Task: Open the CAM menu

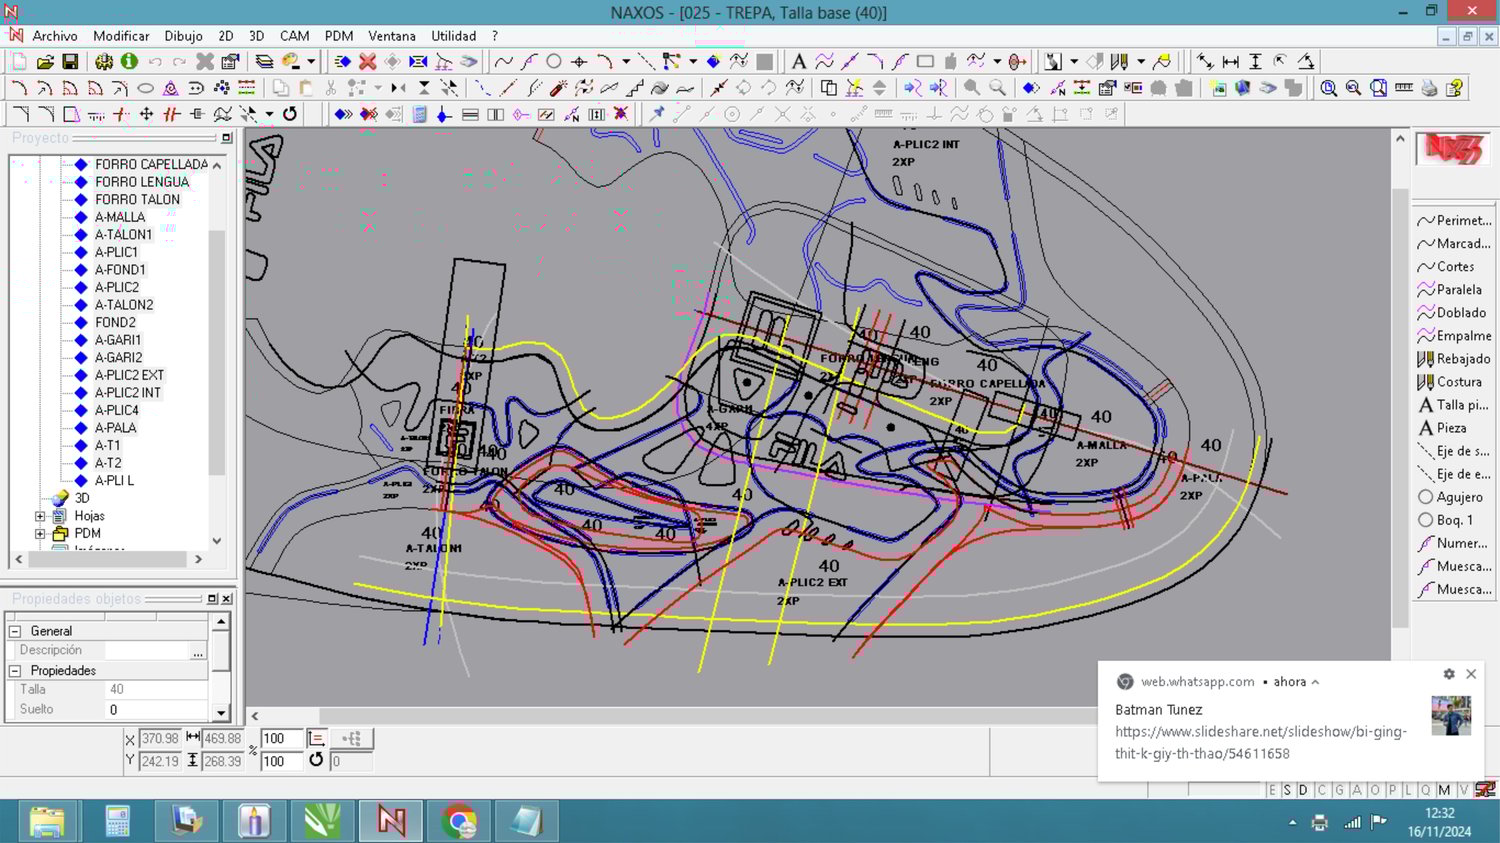Action: tap(294, 36)
